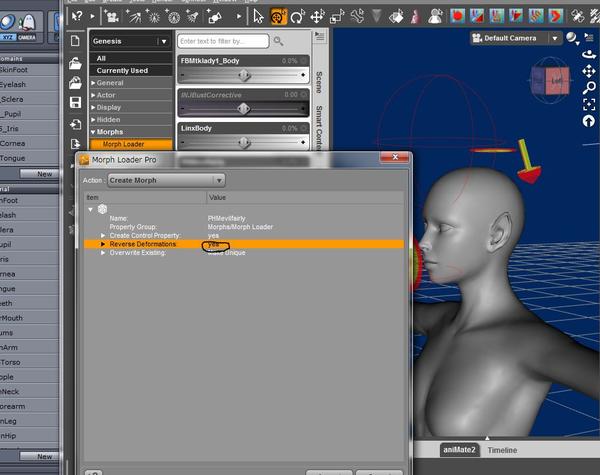Create a new primitive object
Image resolution: width=600 pixels, height=475 pixels.
coord(214,16)
